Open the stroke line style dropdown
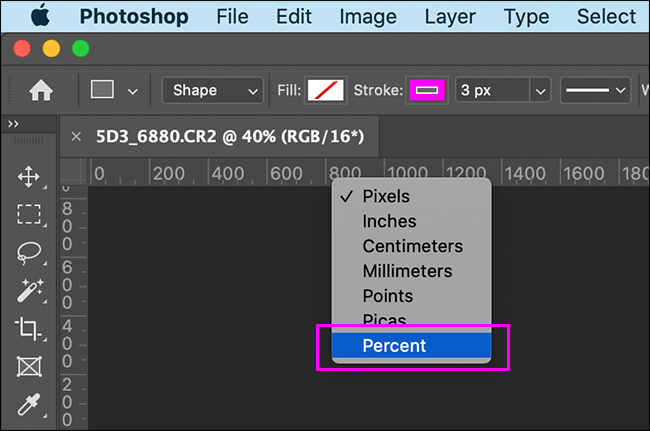 [x=596, y=90]
